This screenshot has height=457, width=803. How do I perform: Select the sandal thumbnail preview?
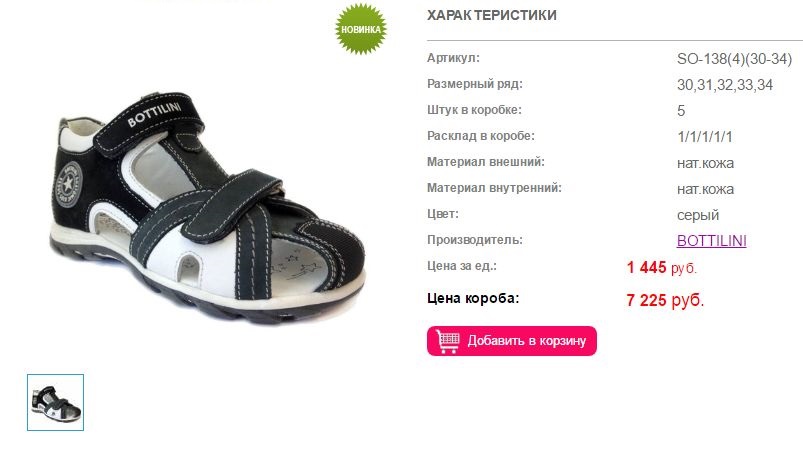pyautogui.click(x=55, y=403)
